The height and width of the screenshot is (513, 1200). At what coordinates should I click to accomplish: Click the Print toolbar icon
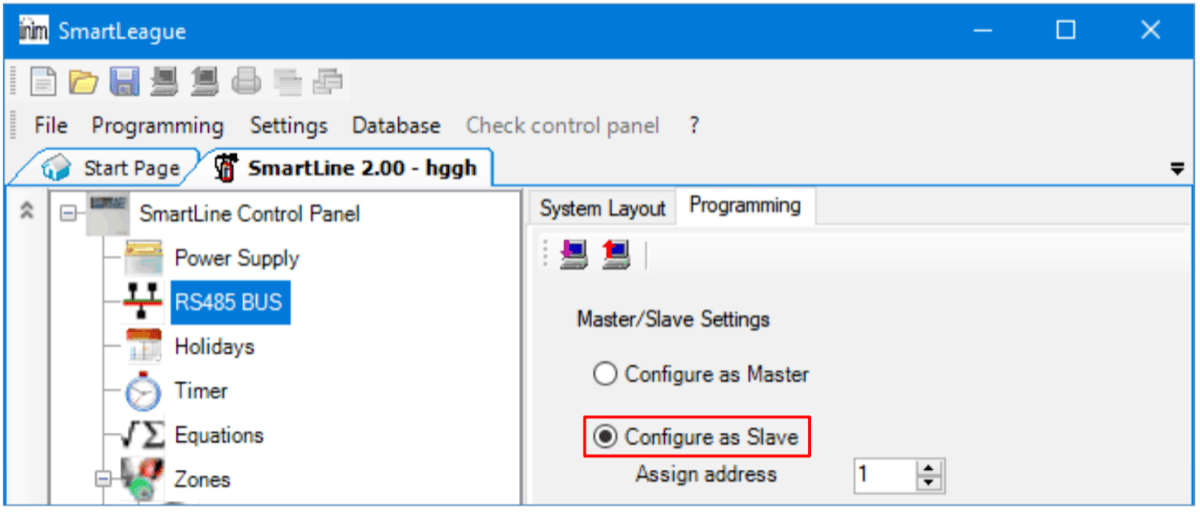pos(247,81)
